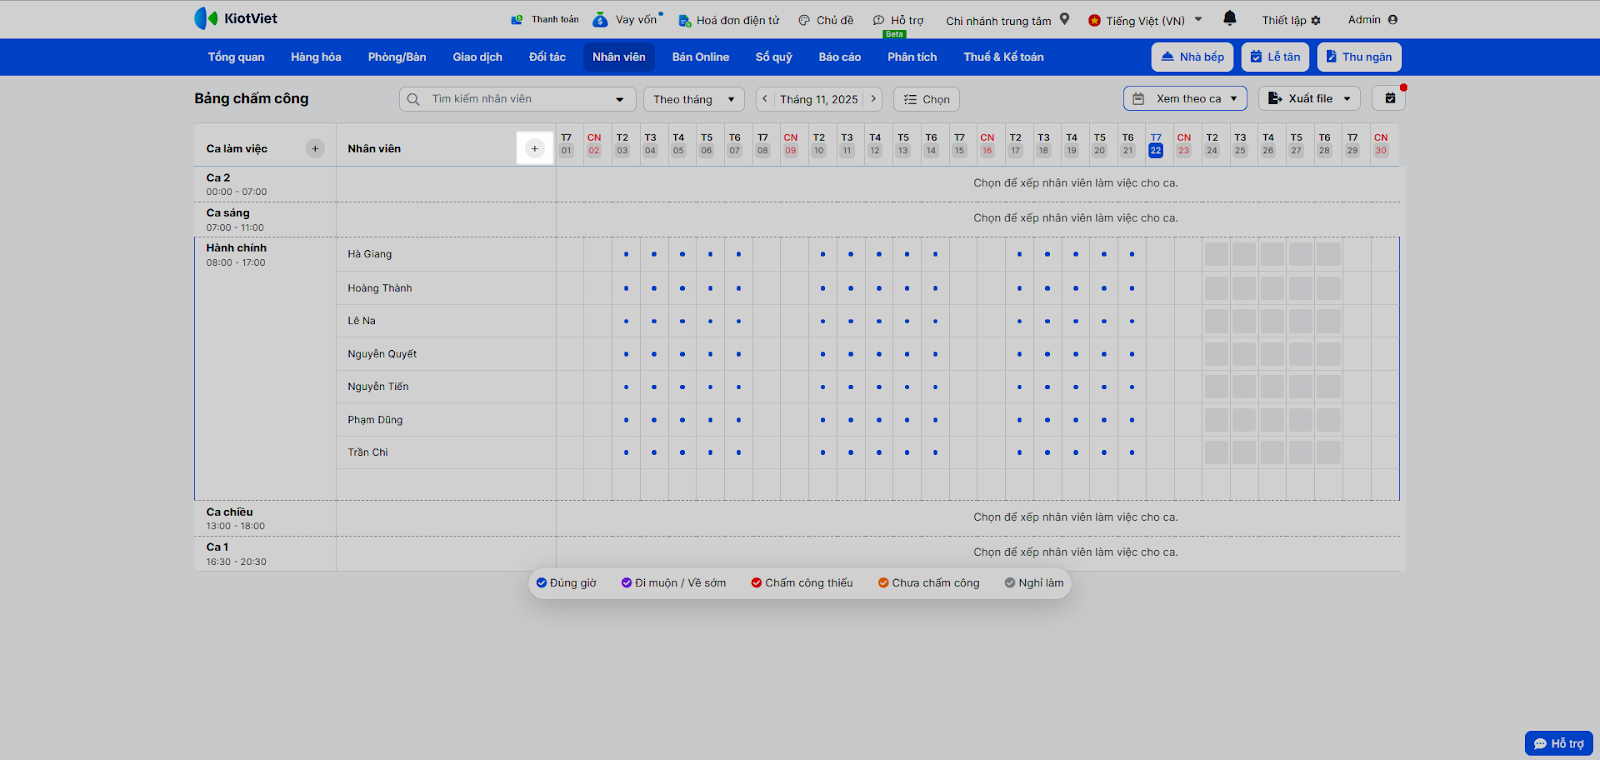The height and width of the screenshot is (760, 1600).
Task: Click employee name Hoàng Thành
Action: tap(380, 288)
